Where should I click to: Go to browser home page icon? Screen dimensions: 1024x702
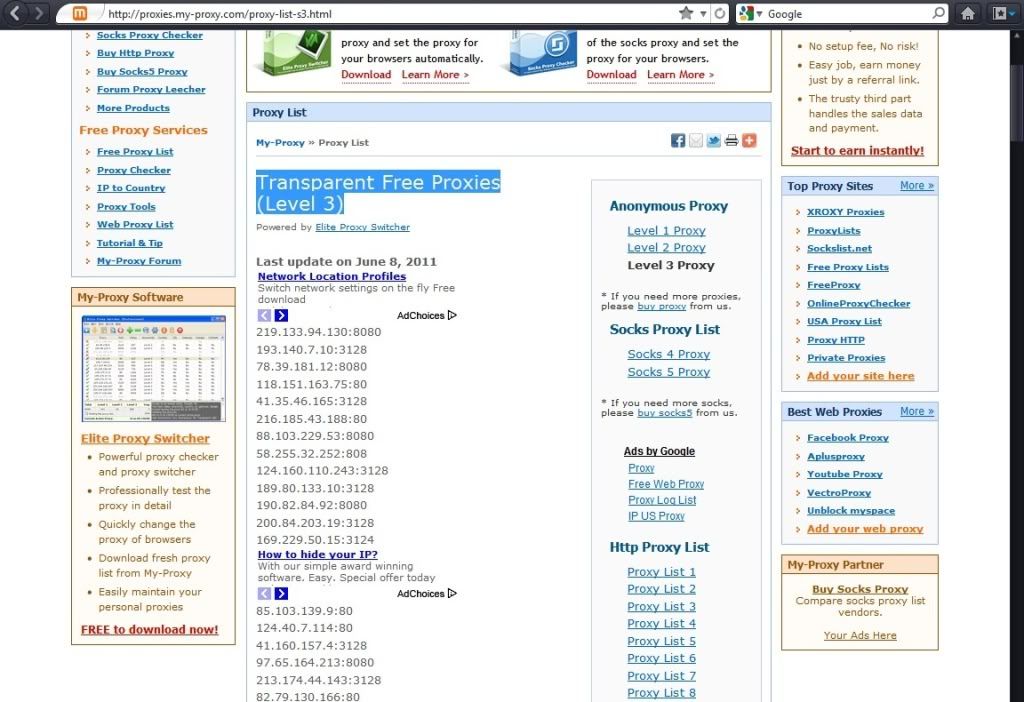pyautogui.click(x=968, y=13)
